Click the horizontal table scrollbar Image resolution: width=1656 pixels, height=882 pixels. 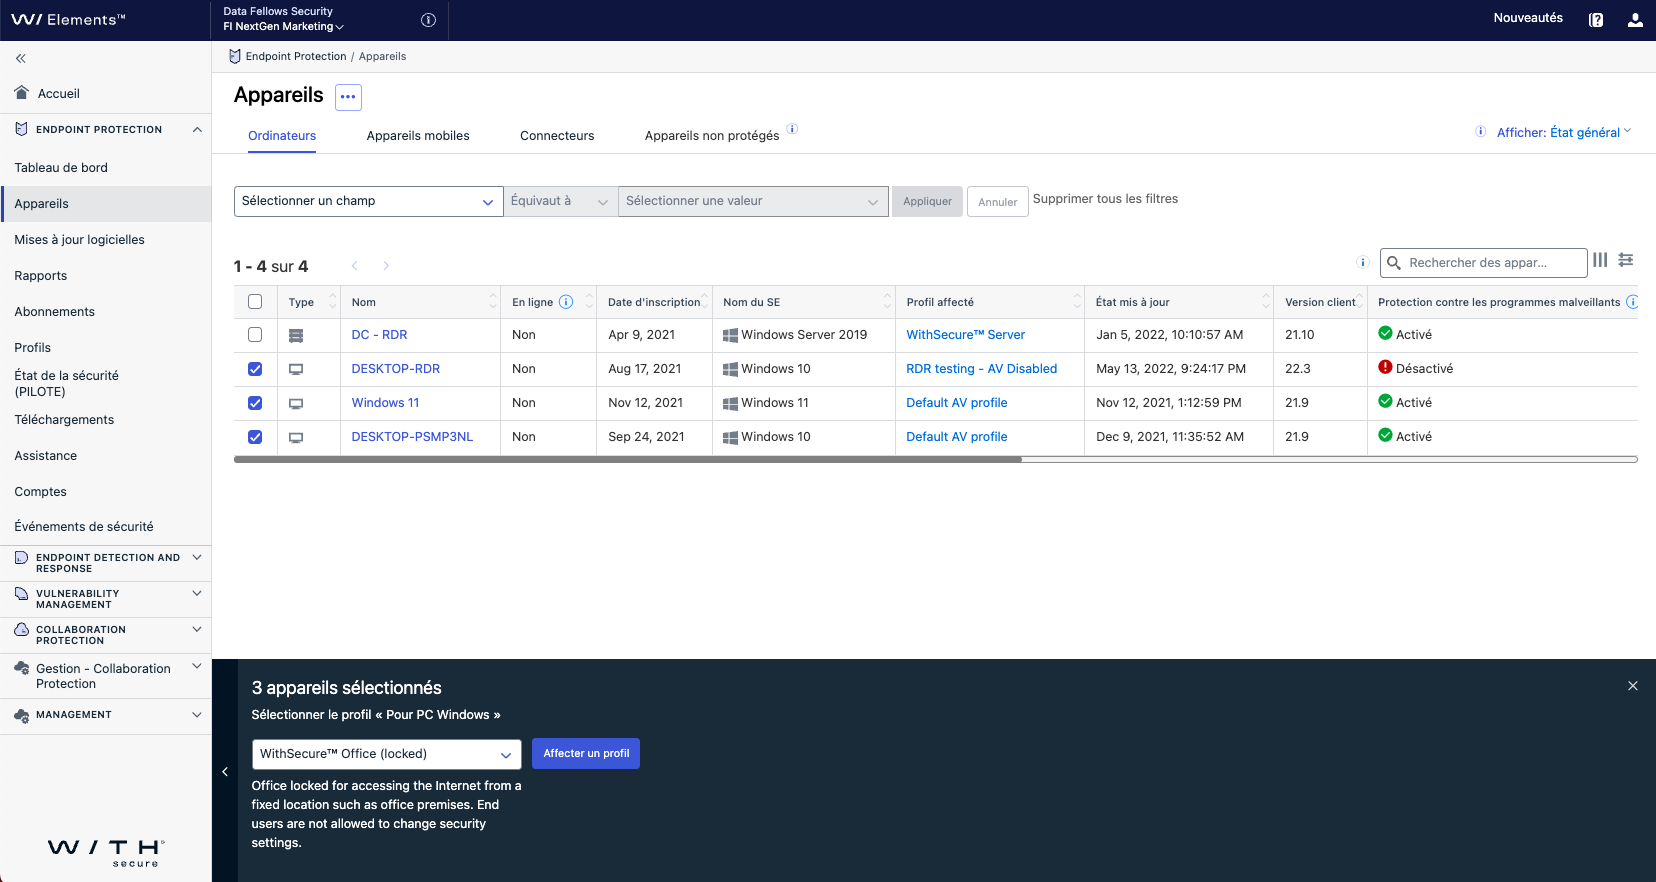(x=628, y=460)
